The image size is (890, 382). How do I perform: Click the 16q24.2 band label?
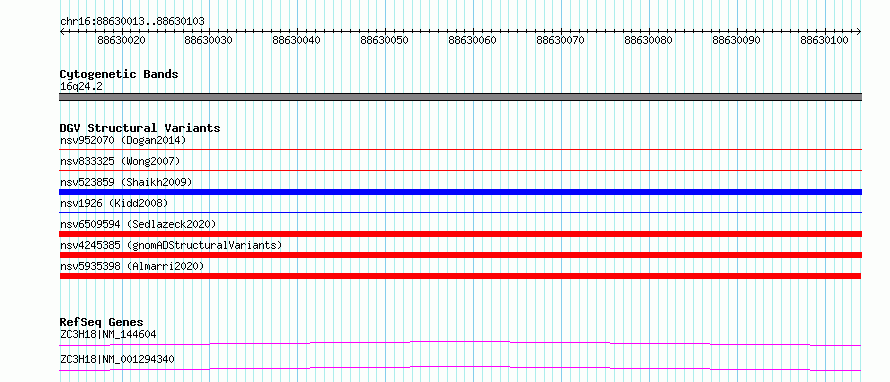81,87
